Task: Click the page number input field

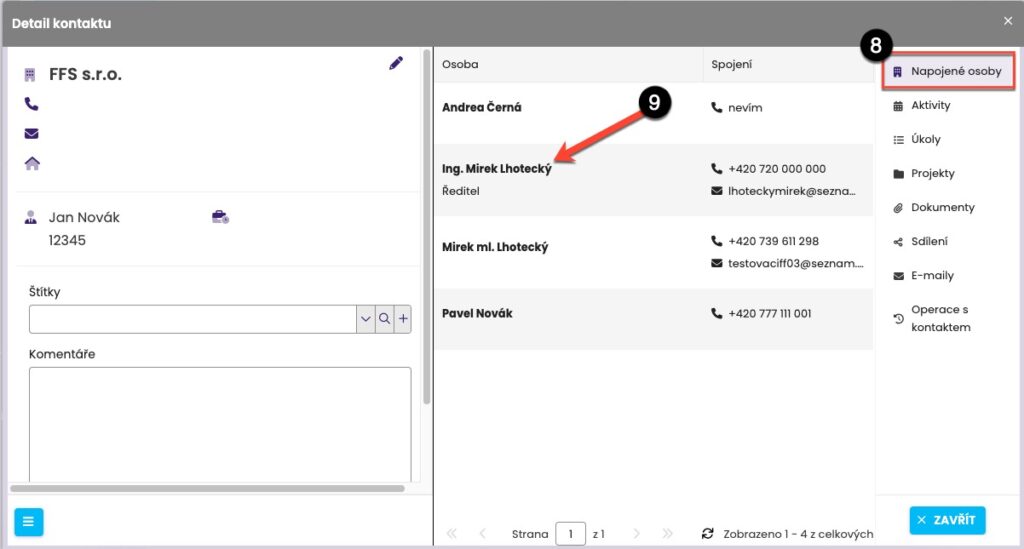Action: pyautogui.click(x=570, y=533)
